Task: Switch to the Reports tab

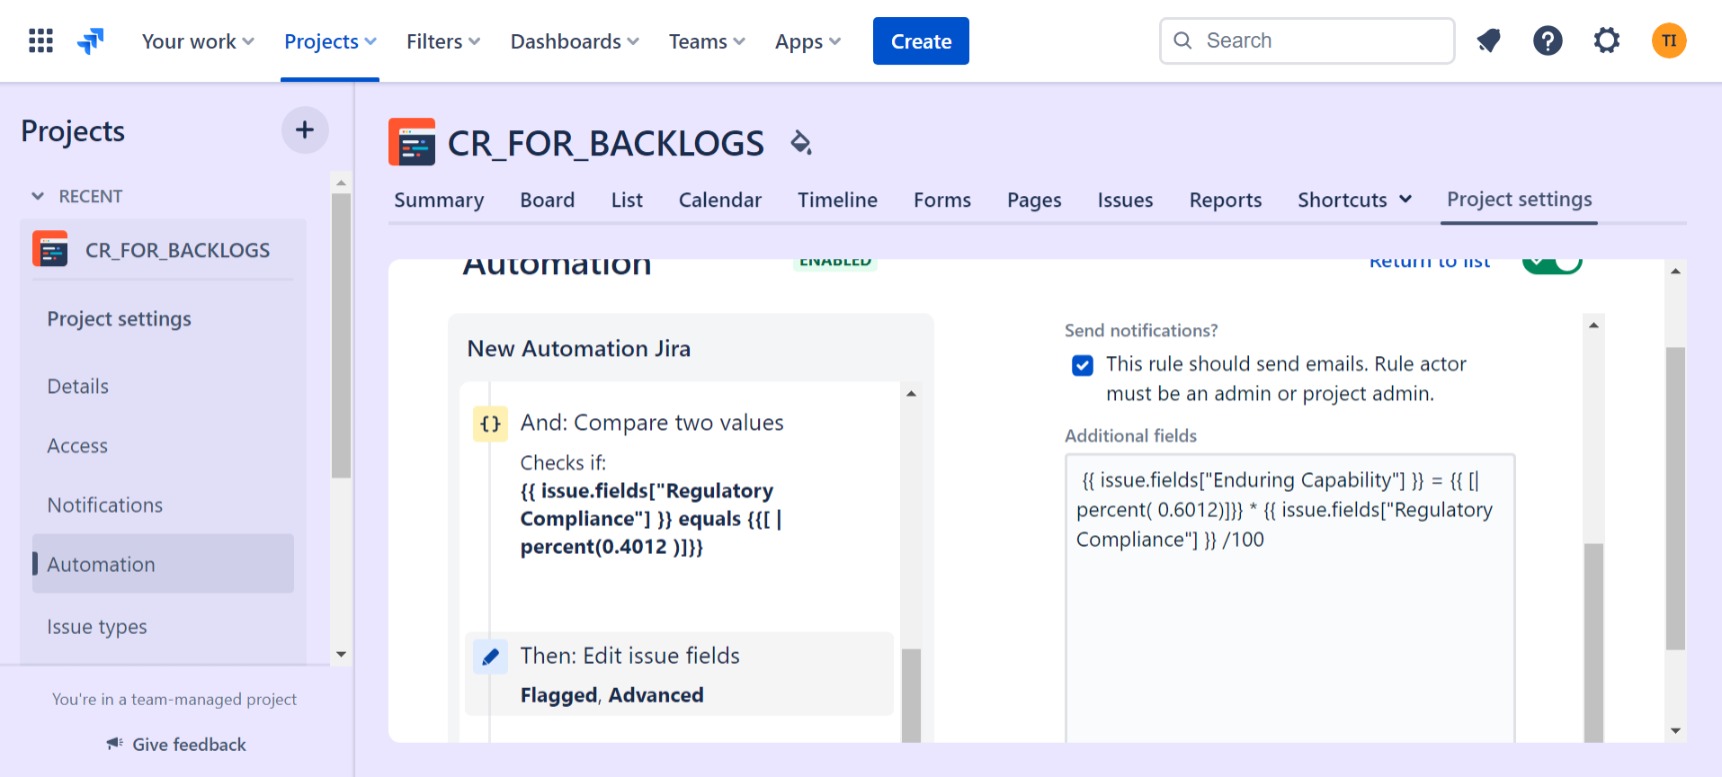Action: click(x=1225, y=200)
